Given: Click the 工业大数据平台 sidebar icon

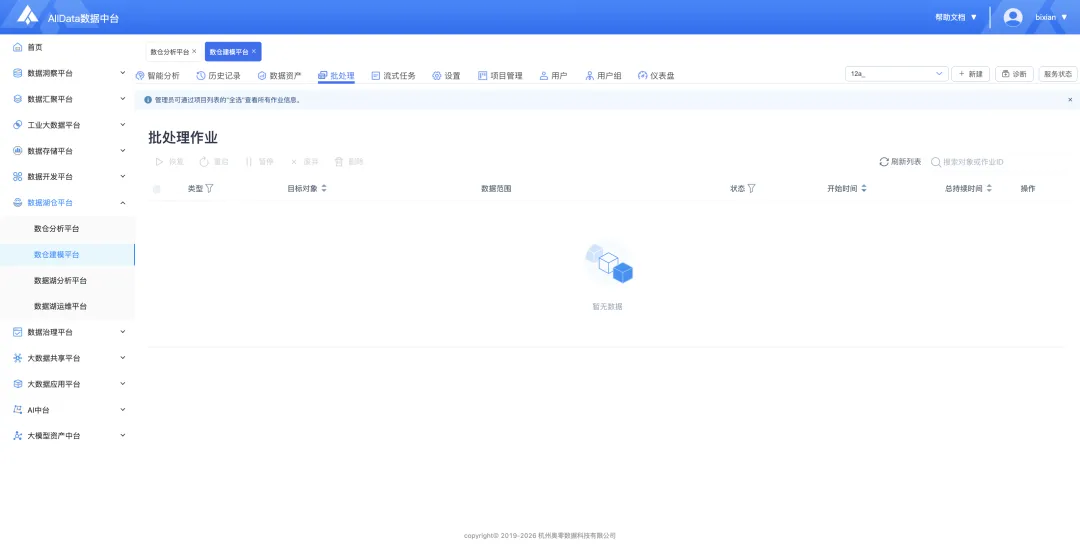Looking at the screenshot, I should [x=18, y=125].
